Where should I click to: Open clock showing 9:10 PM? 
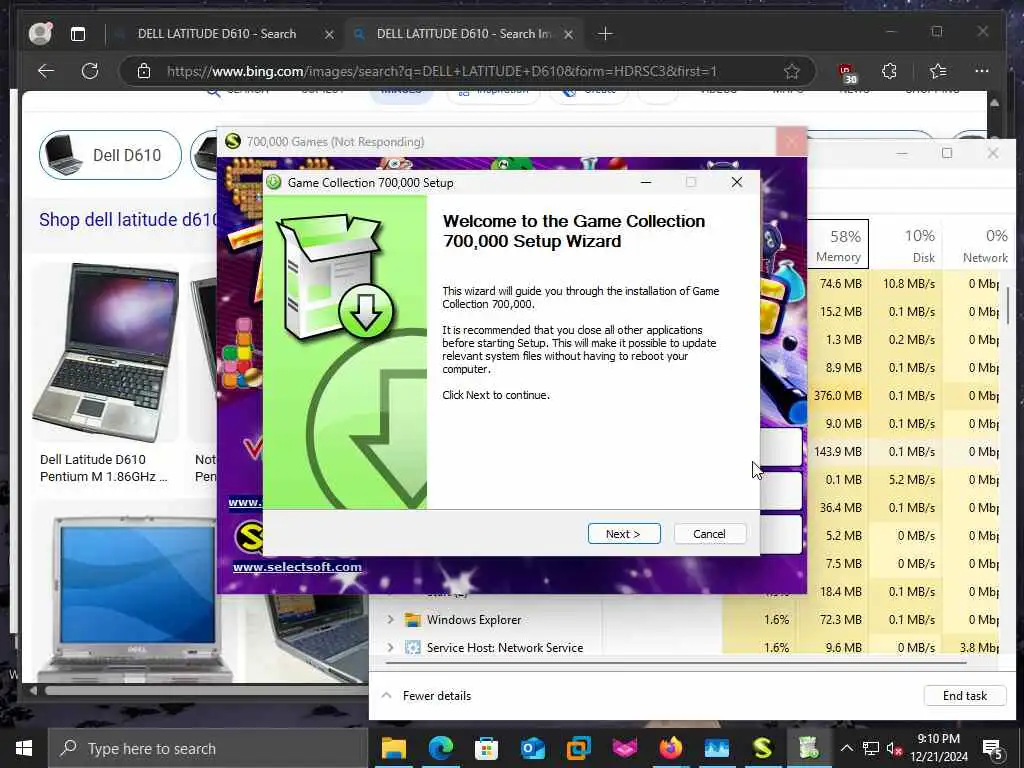[x=938, y=748]
